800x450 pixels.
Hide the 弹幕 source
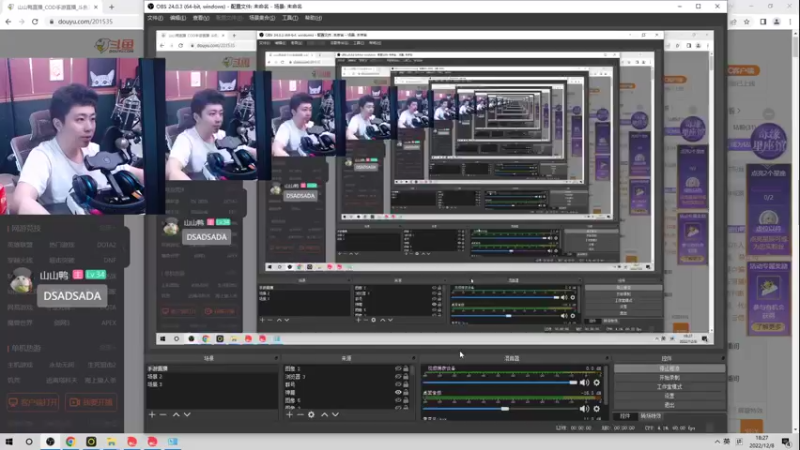(398, 392)
